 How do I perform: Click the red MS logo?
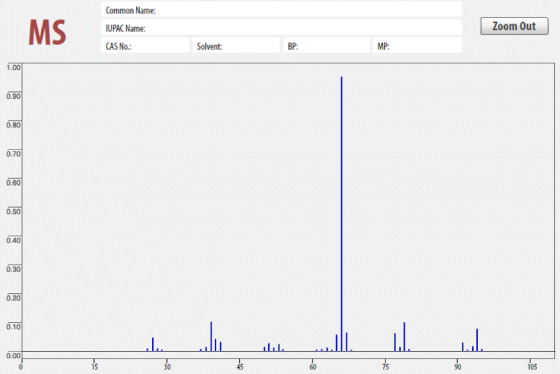click(x=48, y=33)
